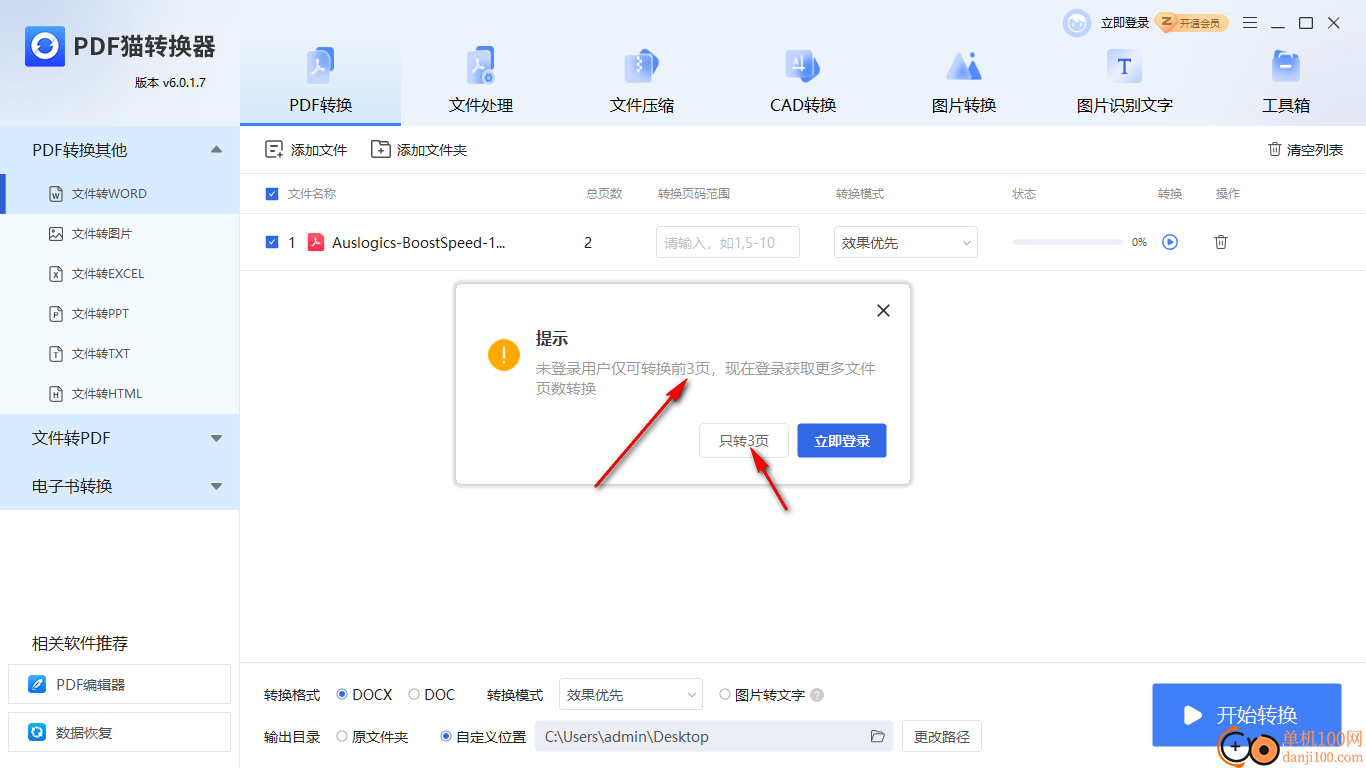Click the PDF编辑器 pen icon
This screenshot has height=768, width=1366.
click(38, 685)
